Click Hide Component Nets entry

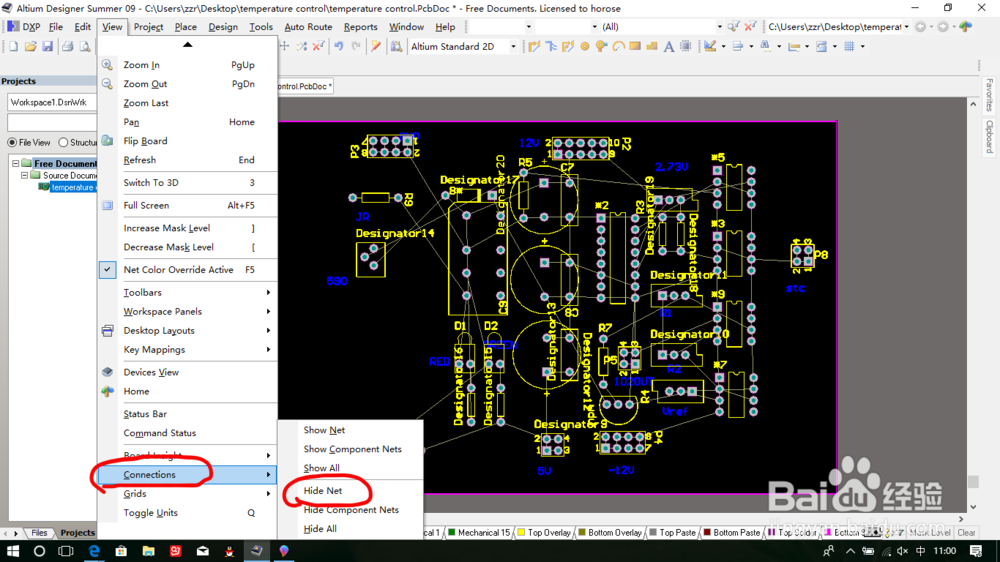pyautogui.click(x=351, y=510)
